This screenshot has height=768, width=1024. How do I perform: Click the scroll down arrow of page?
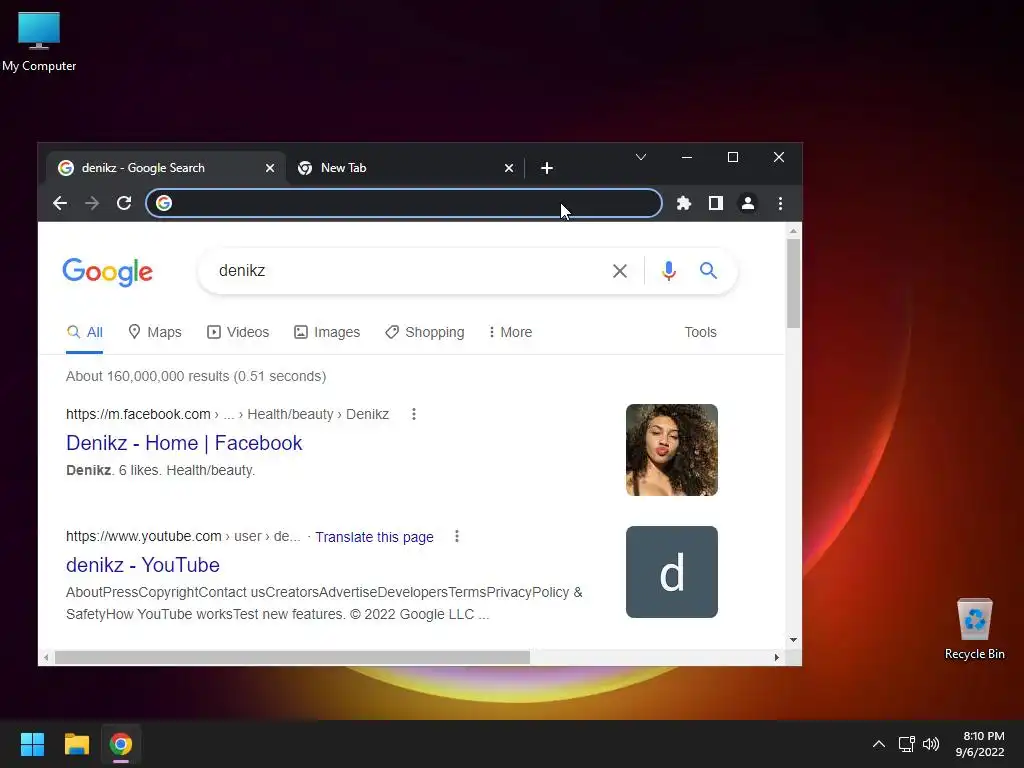click(x=793, y=640)
